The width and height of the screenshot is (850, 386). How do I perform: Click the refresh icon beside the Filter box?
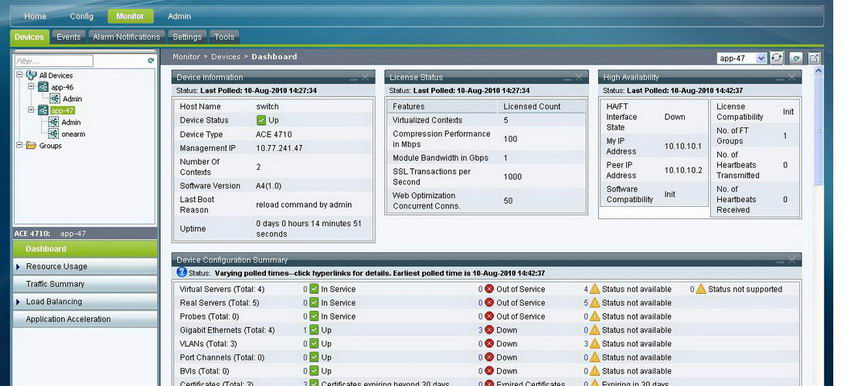(x=151, y=61)
